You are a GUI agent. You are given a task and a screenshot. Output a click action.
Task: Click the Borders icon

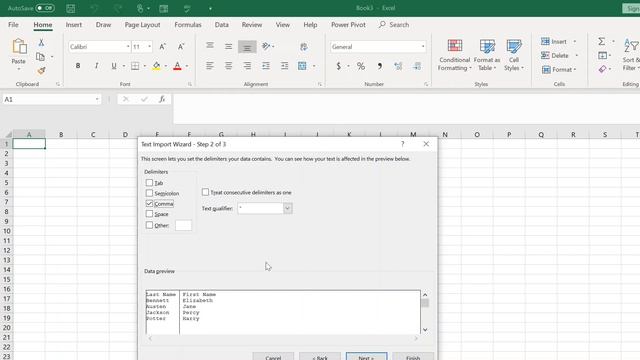[x=135, y=66]
